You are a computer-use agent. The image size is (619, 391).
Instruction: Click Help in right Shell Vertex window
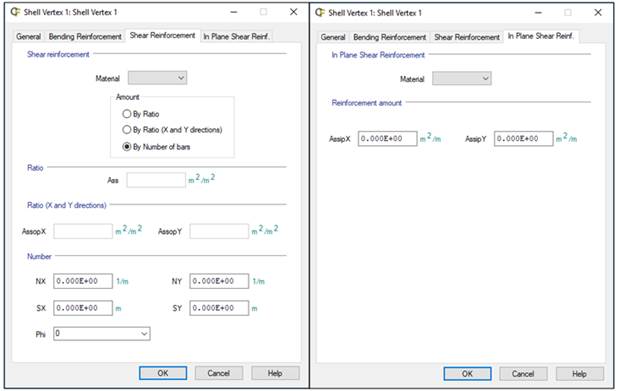pyautogui.click(x=580, y=374)
